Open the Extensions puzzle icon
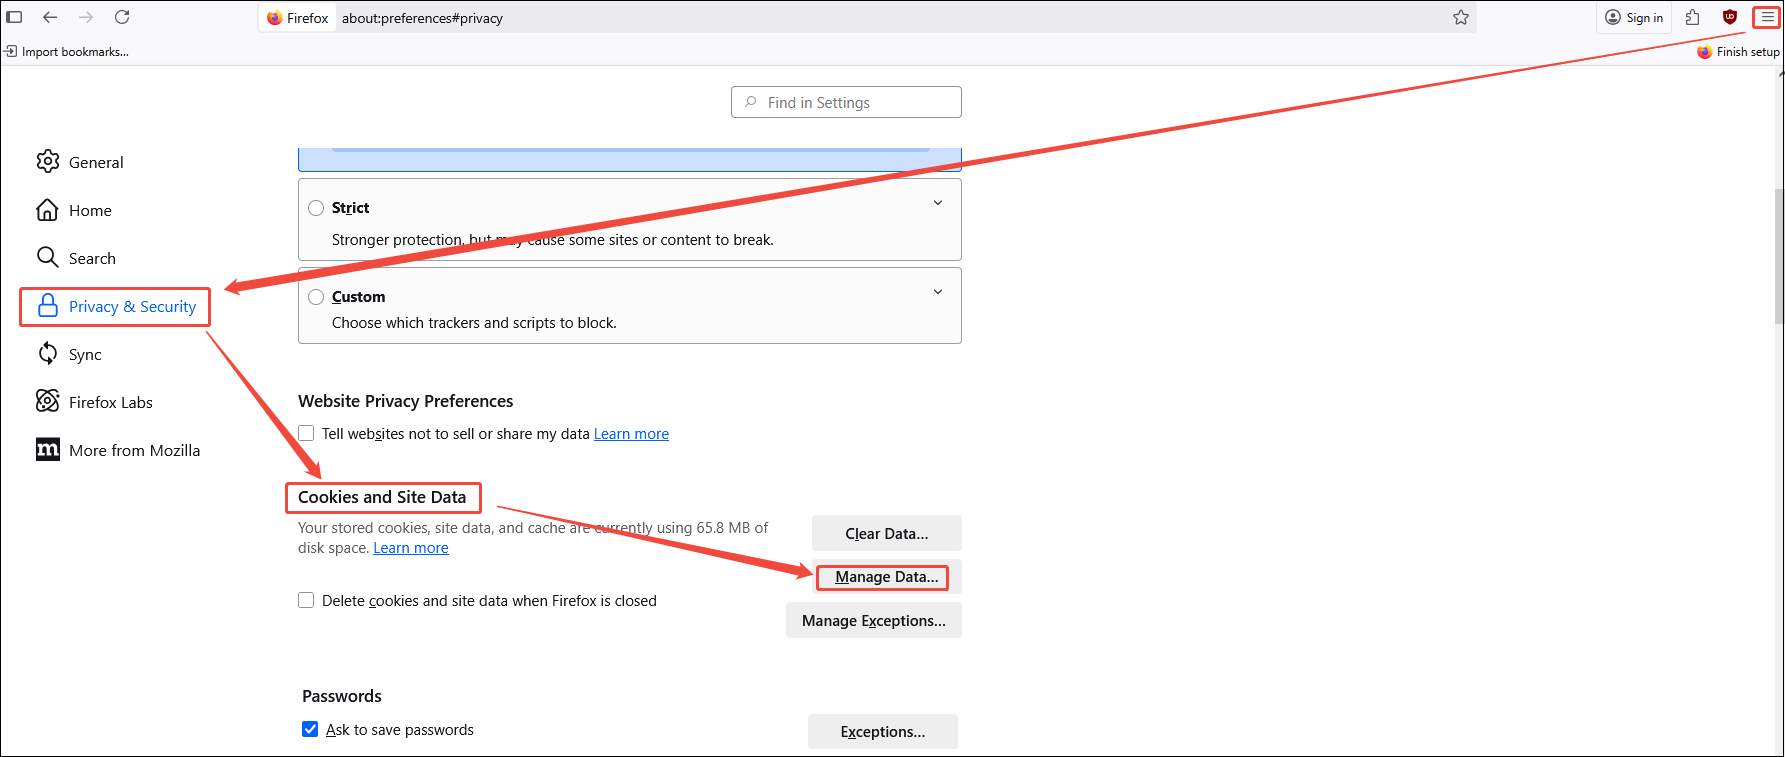Screen dimensions: 1785x757 click(1693, 17)
